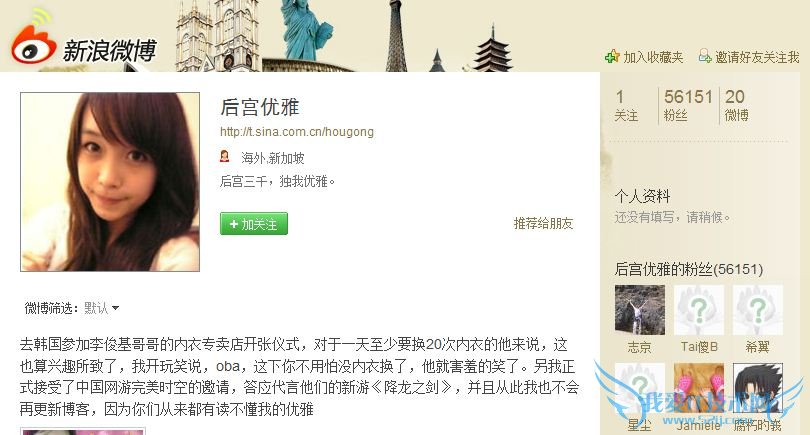Open the anime character fan avatar
The height and width of the screenshot is (435, 810).
pyautogui.click(x=758, y=388)
